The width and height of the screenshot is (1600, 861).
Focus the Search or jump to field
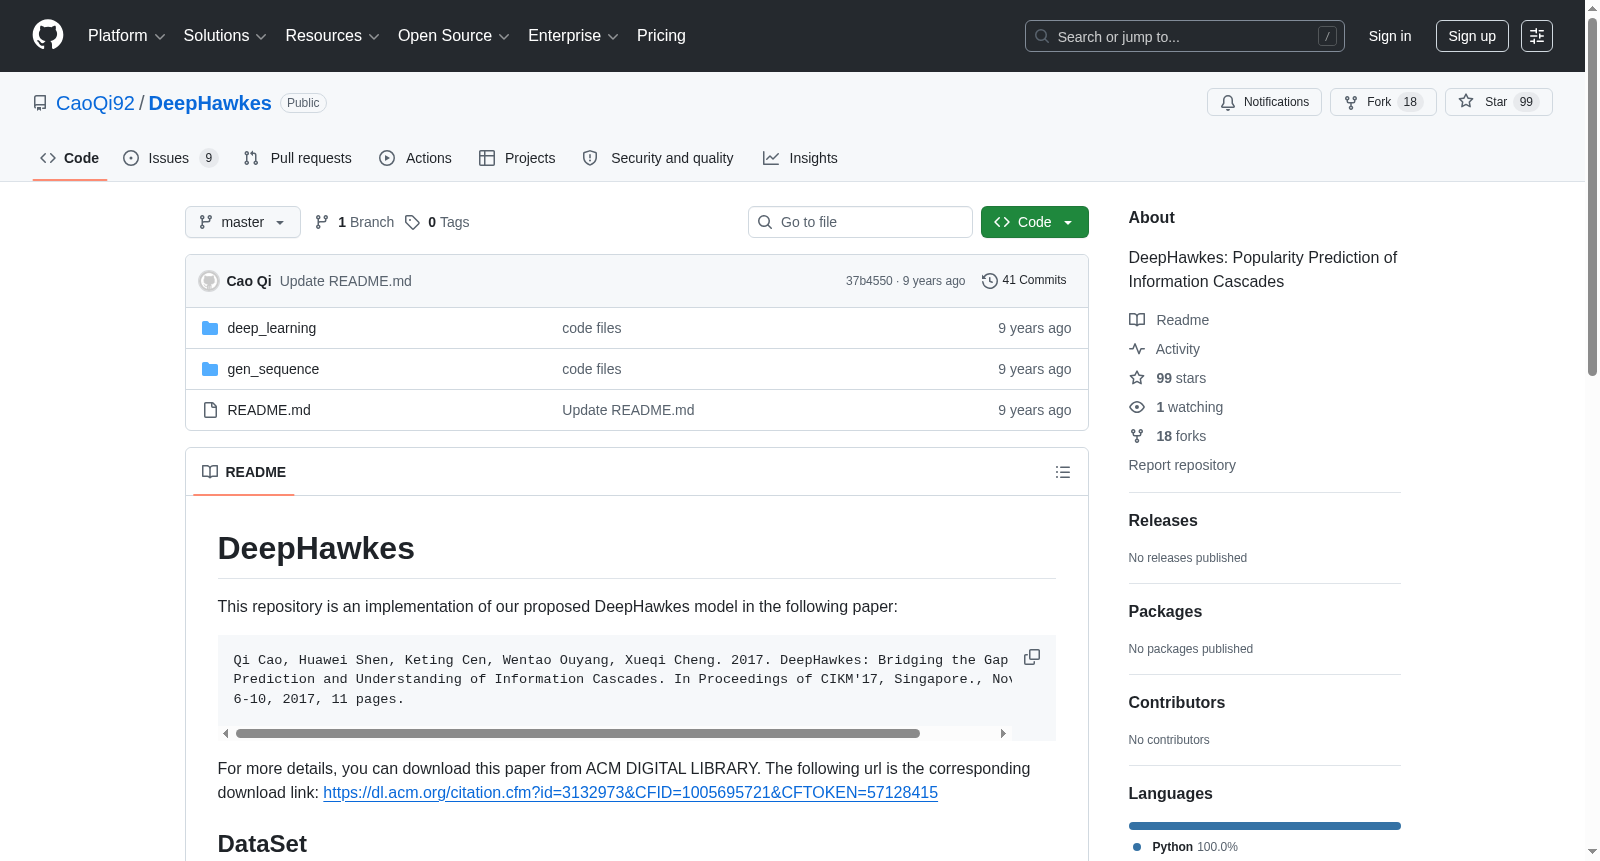[x=1184, y=36]
